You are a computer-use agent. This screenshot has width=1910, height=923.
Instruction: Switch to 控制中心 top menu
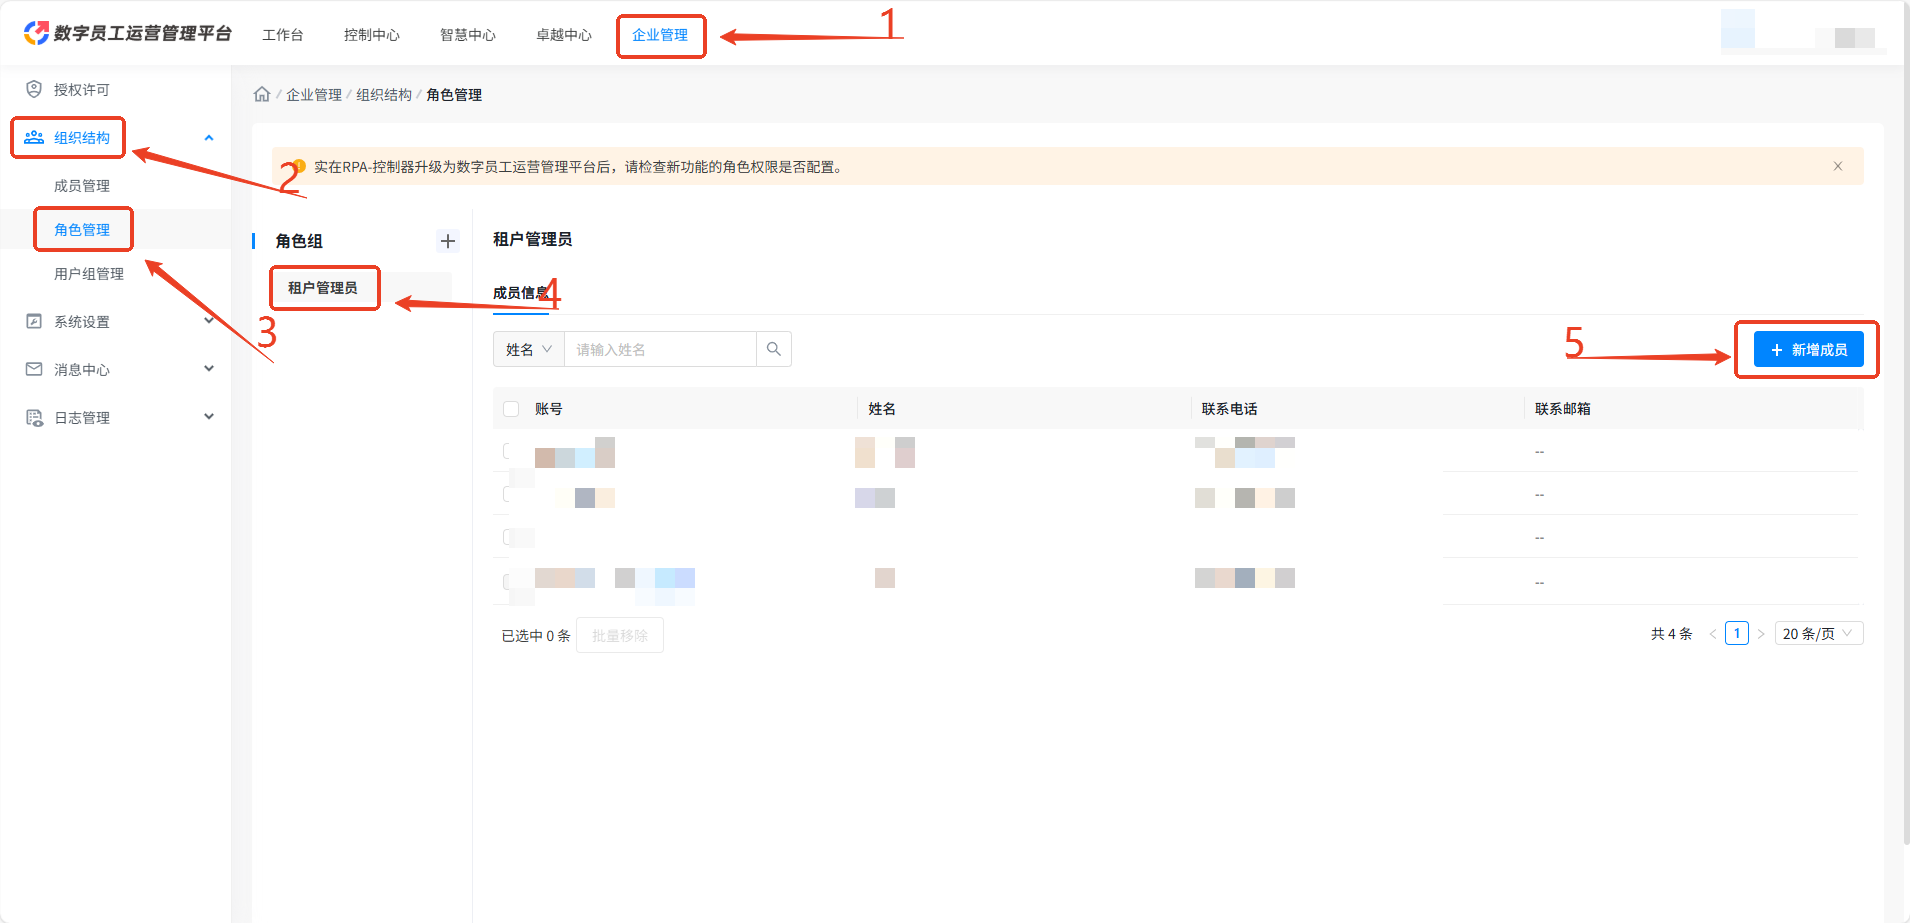point(372,35)
